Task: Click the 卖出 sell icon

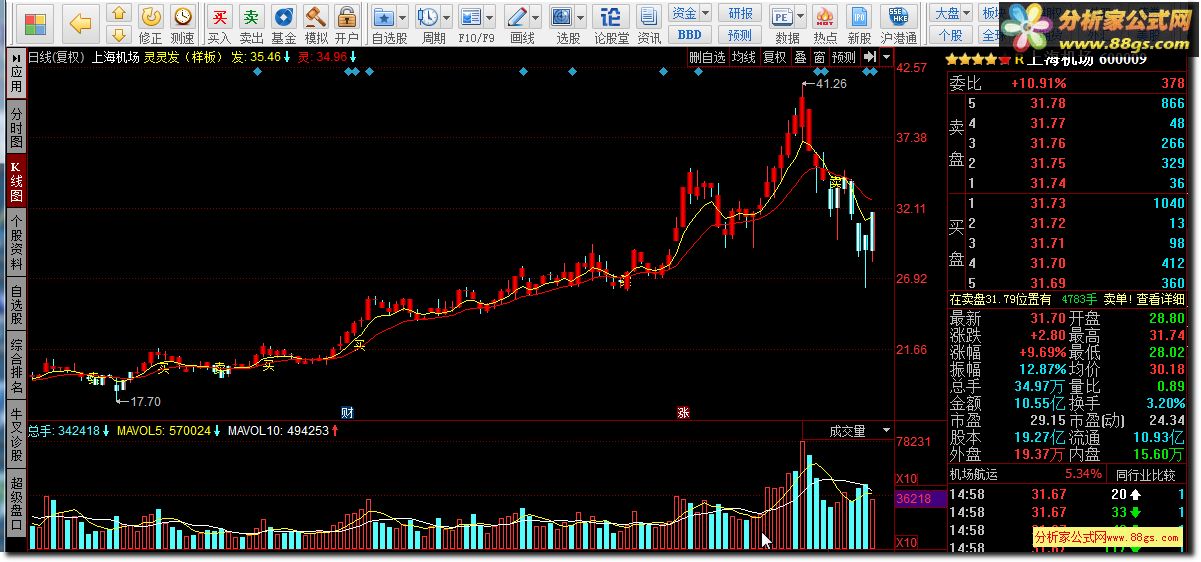Action: coord(251,17)
